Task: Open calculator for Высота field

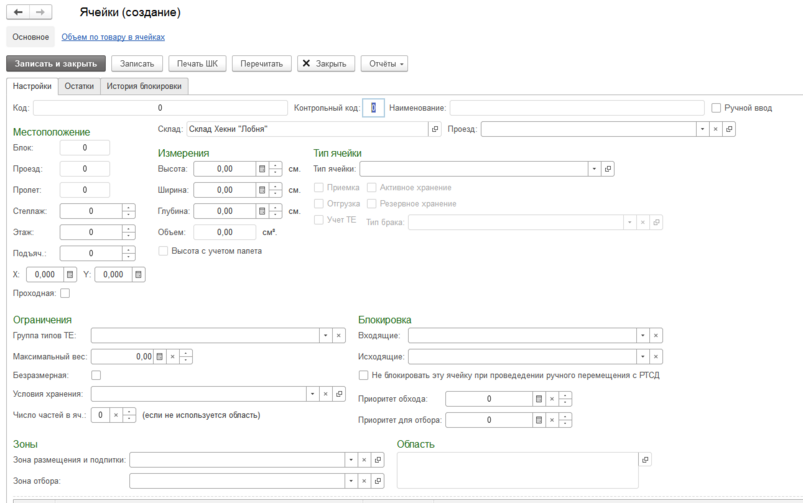Action: pyautogui.click(x=262, y=169)
